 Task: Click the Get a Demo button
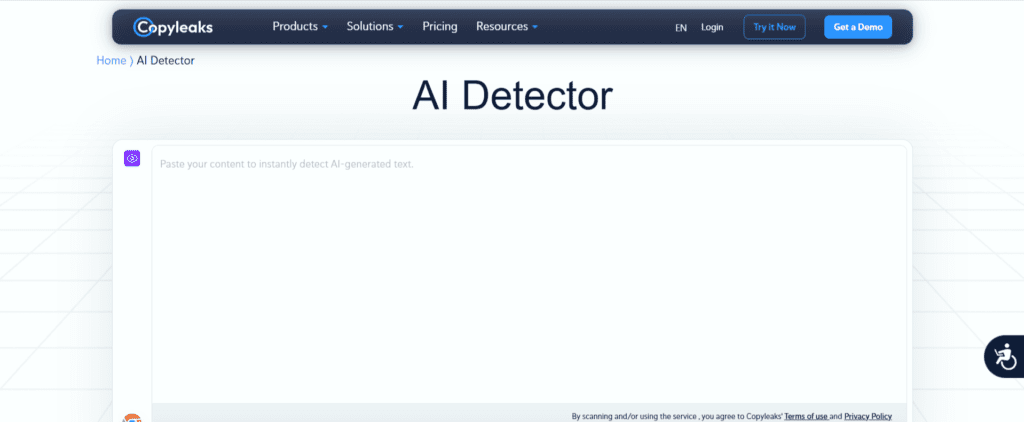(857, 27)
